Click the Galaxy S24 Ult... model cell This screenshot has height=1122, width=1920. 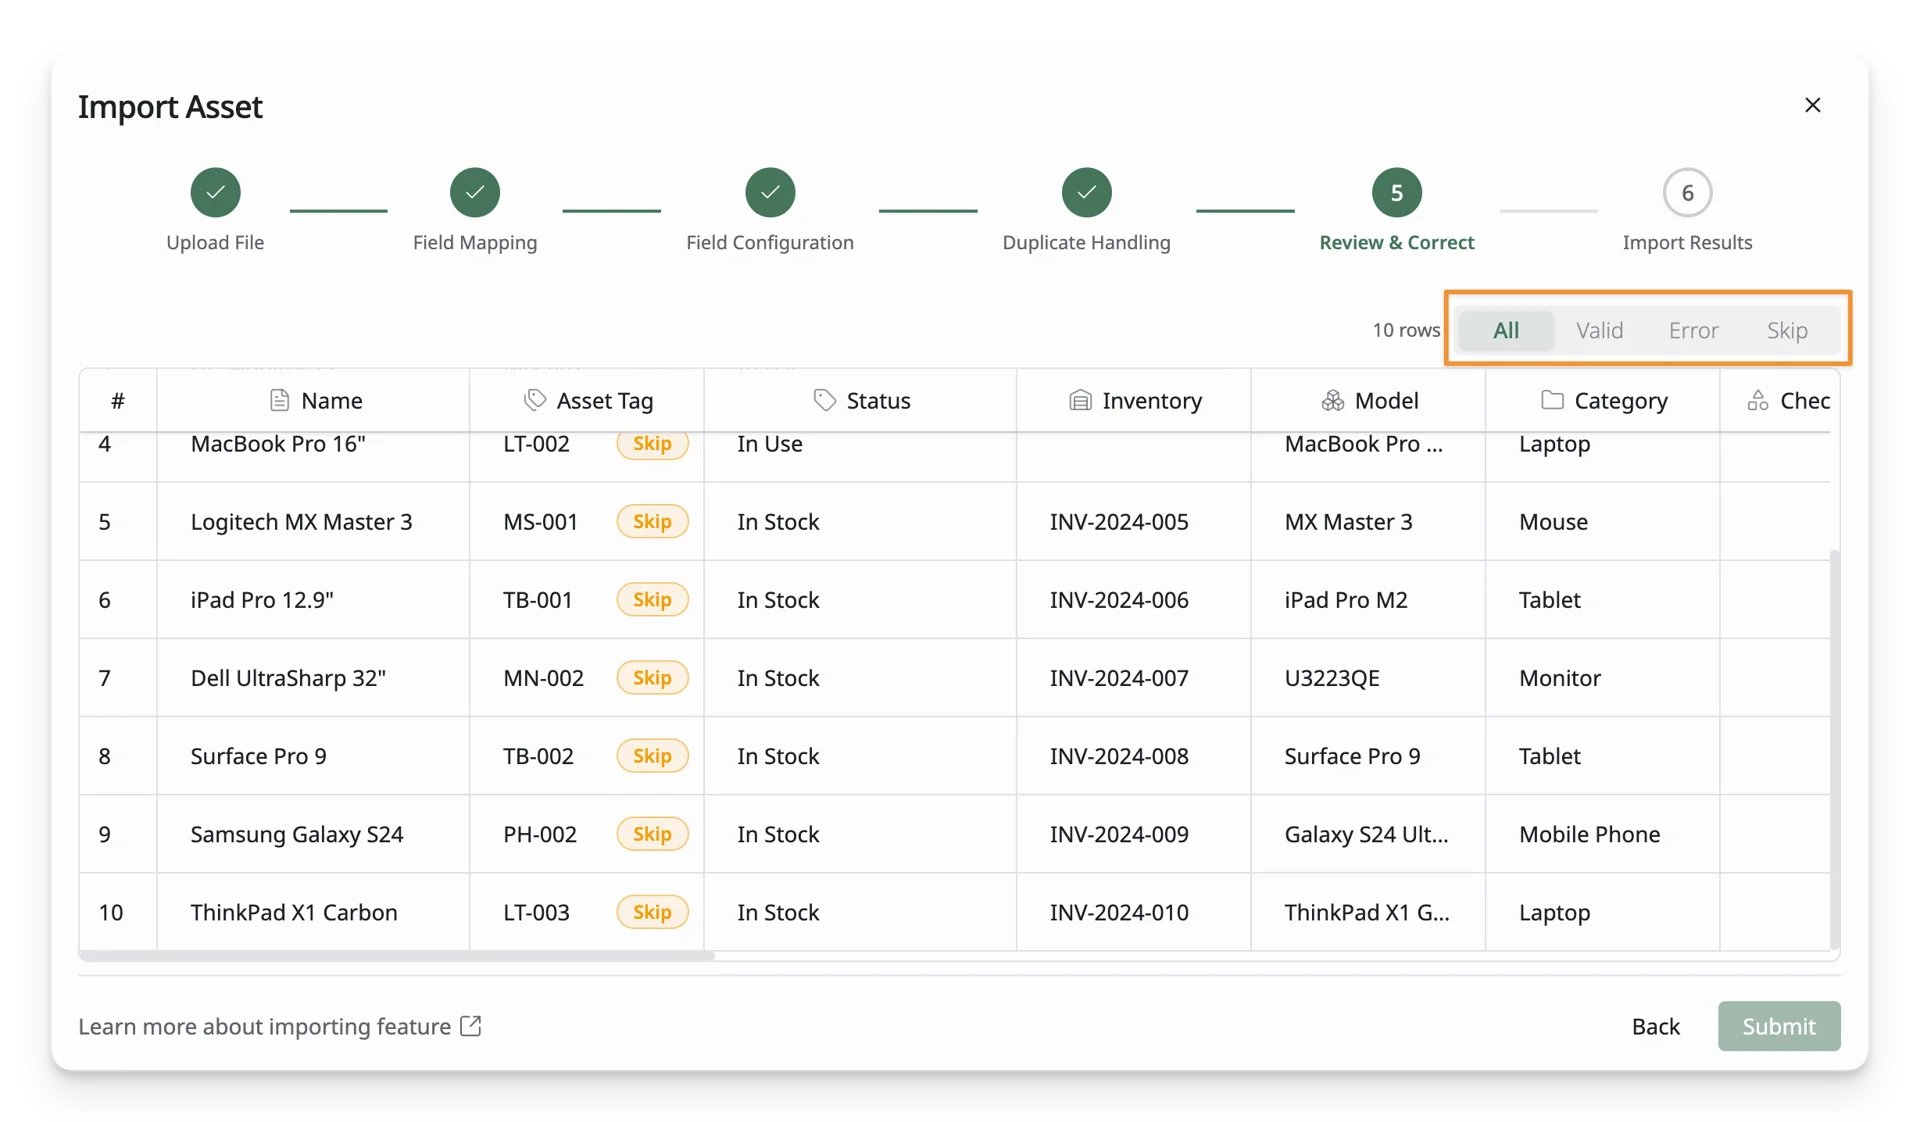pyautogui.click(x=1368, y=833)
